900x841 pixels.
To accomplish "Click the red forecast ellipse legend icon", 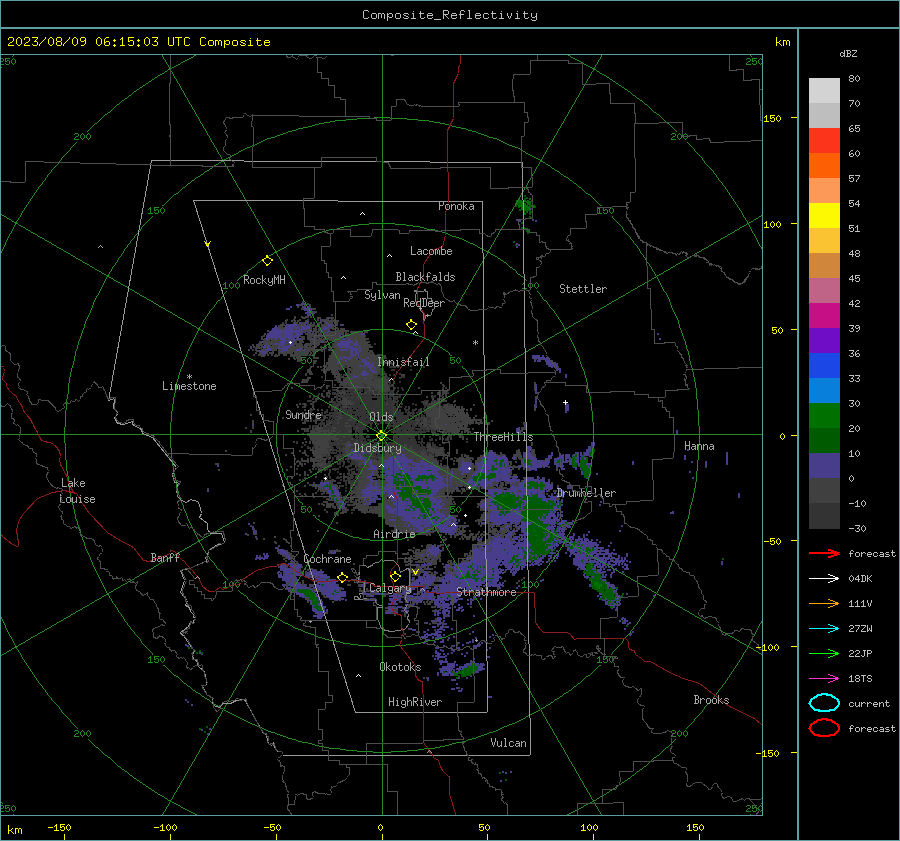I will 824,728.
